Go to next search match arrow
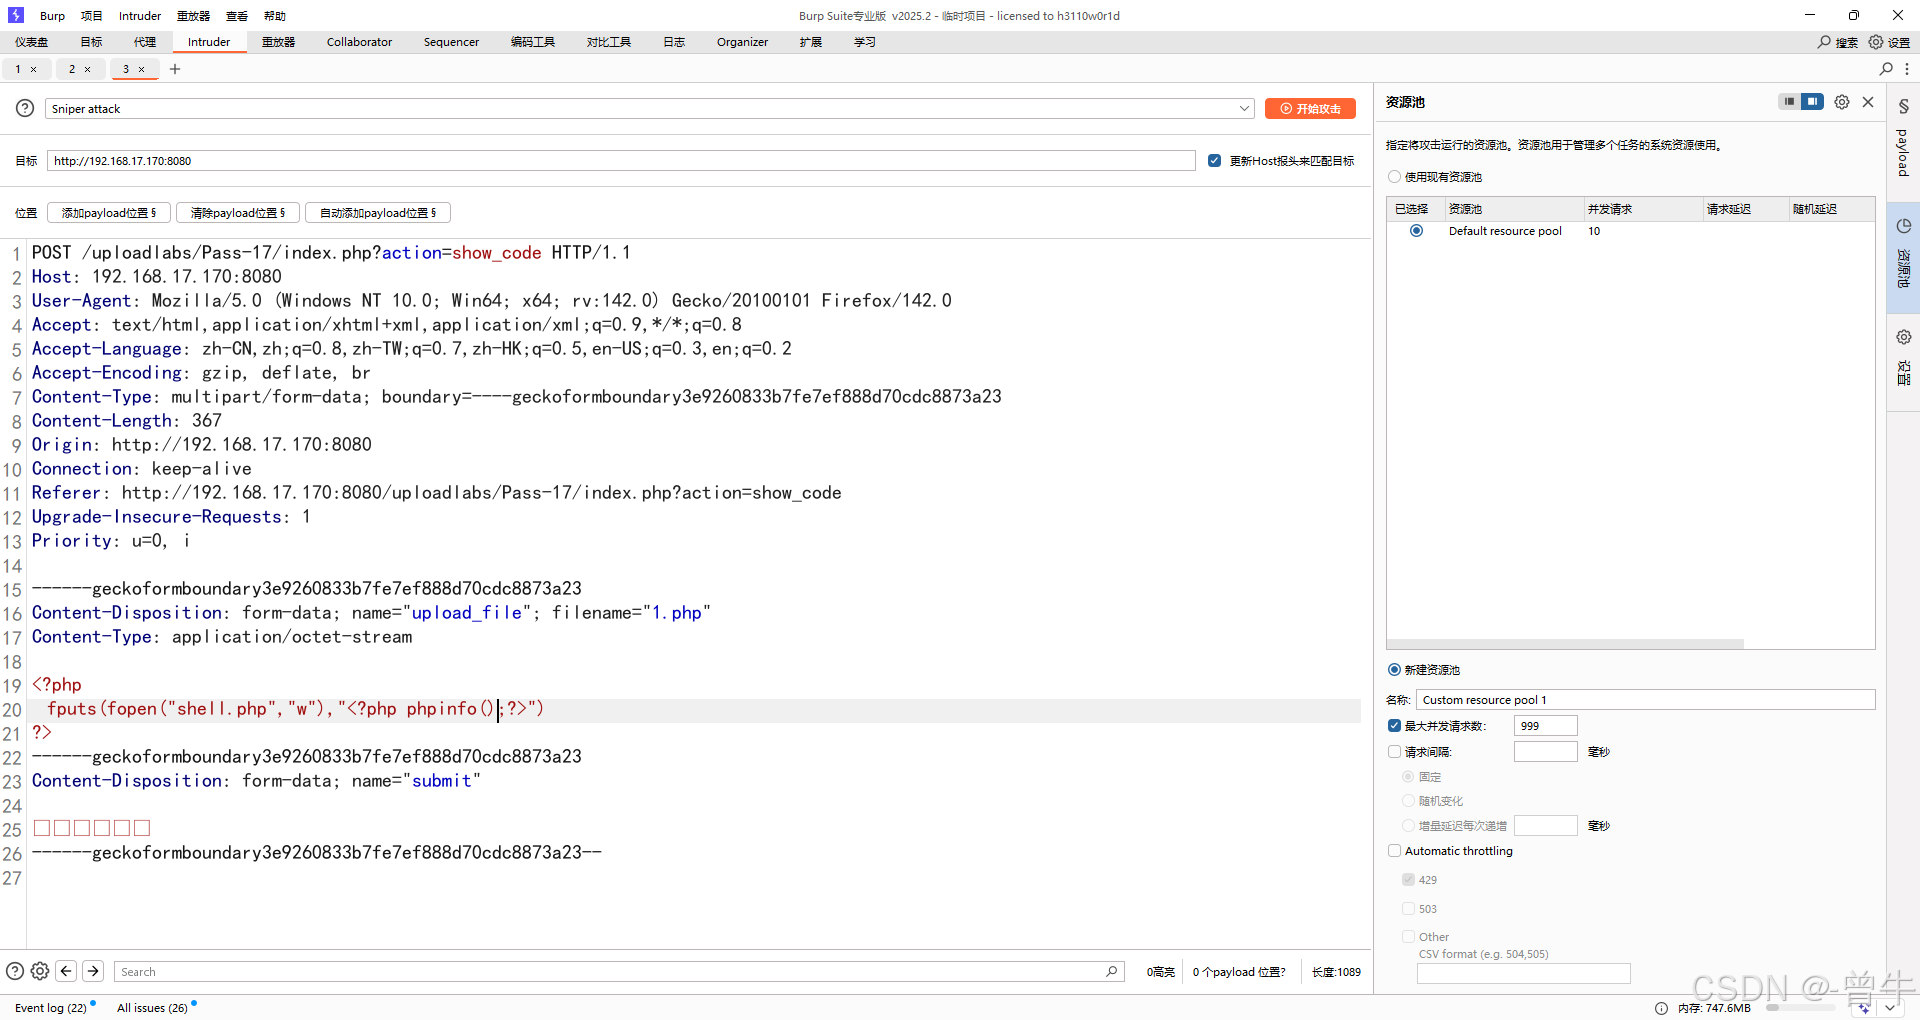 pyautogui.click(x=93, y=971)
